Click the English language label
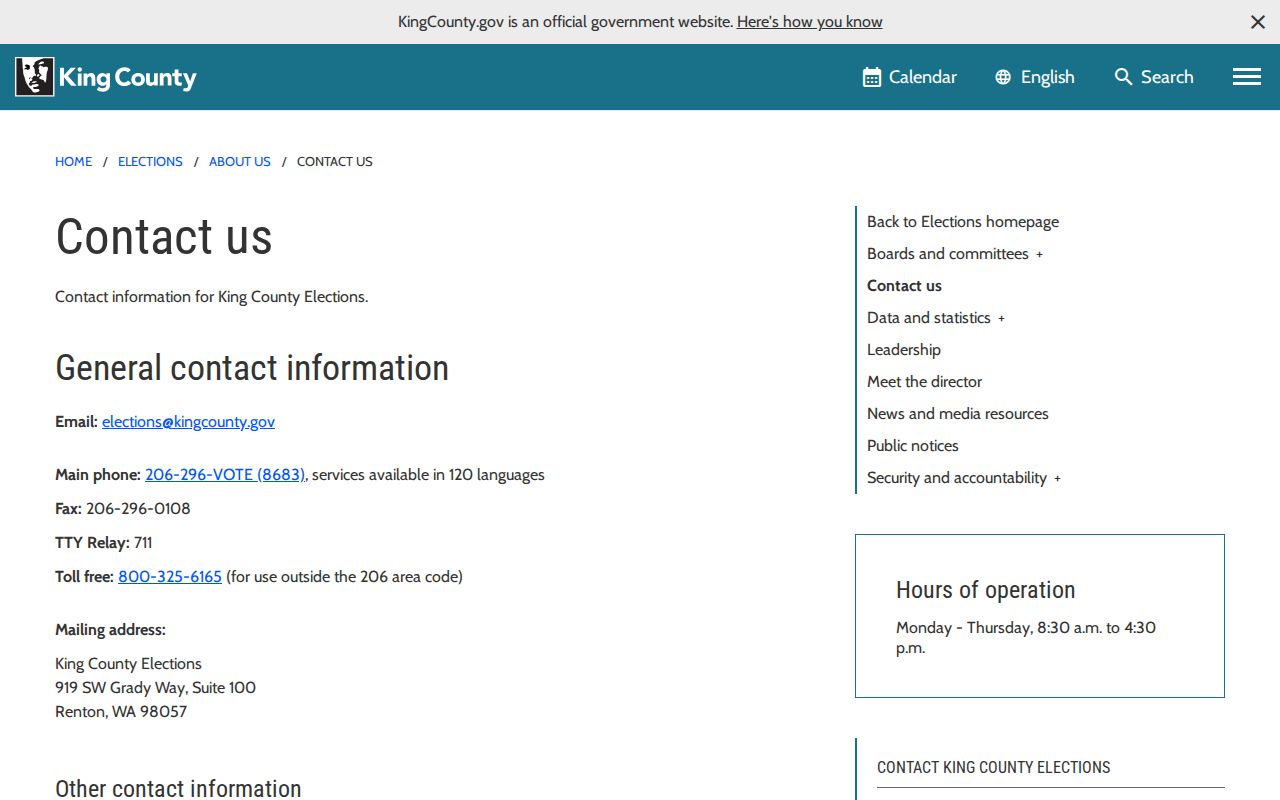Image resolution: width=1280 pixels, height=800 pixels. (x=1048, y=77)
